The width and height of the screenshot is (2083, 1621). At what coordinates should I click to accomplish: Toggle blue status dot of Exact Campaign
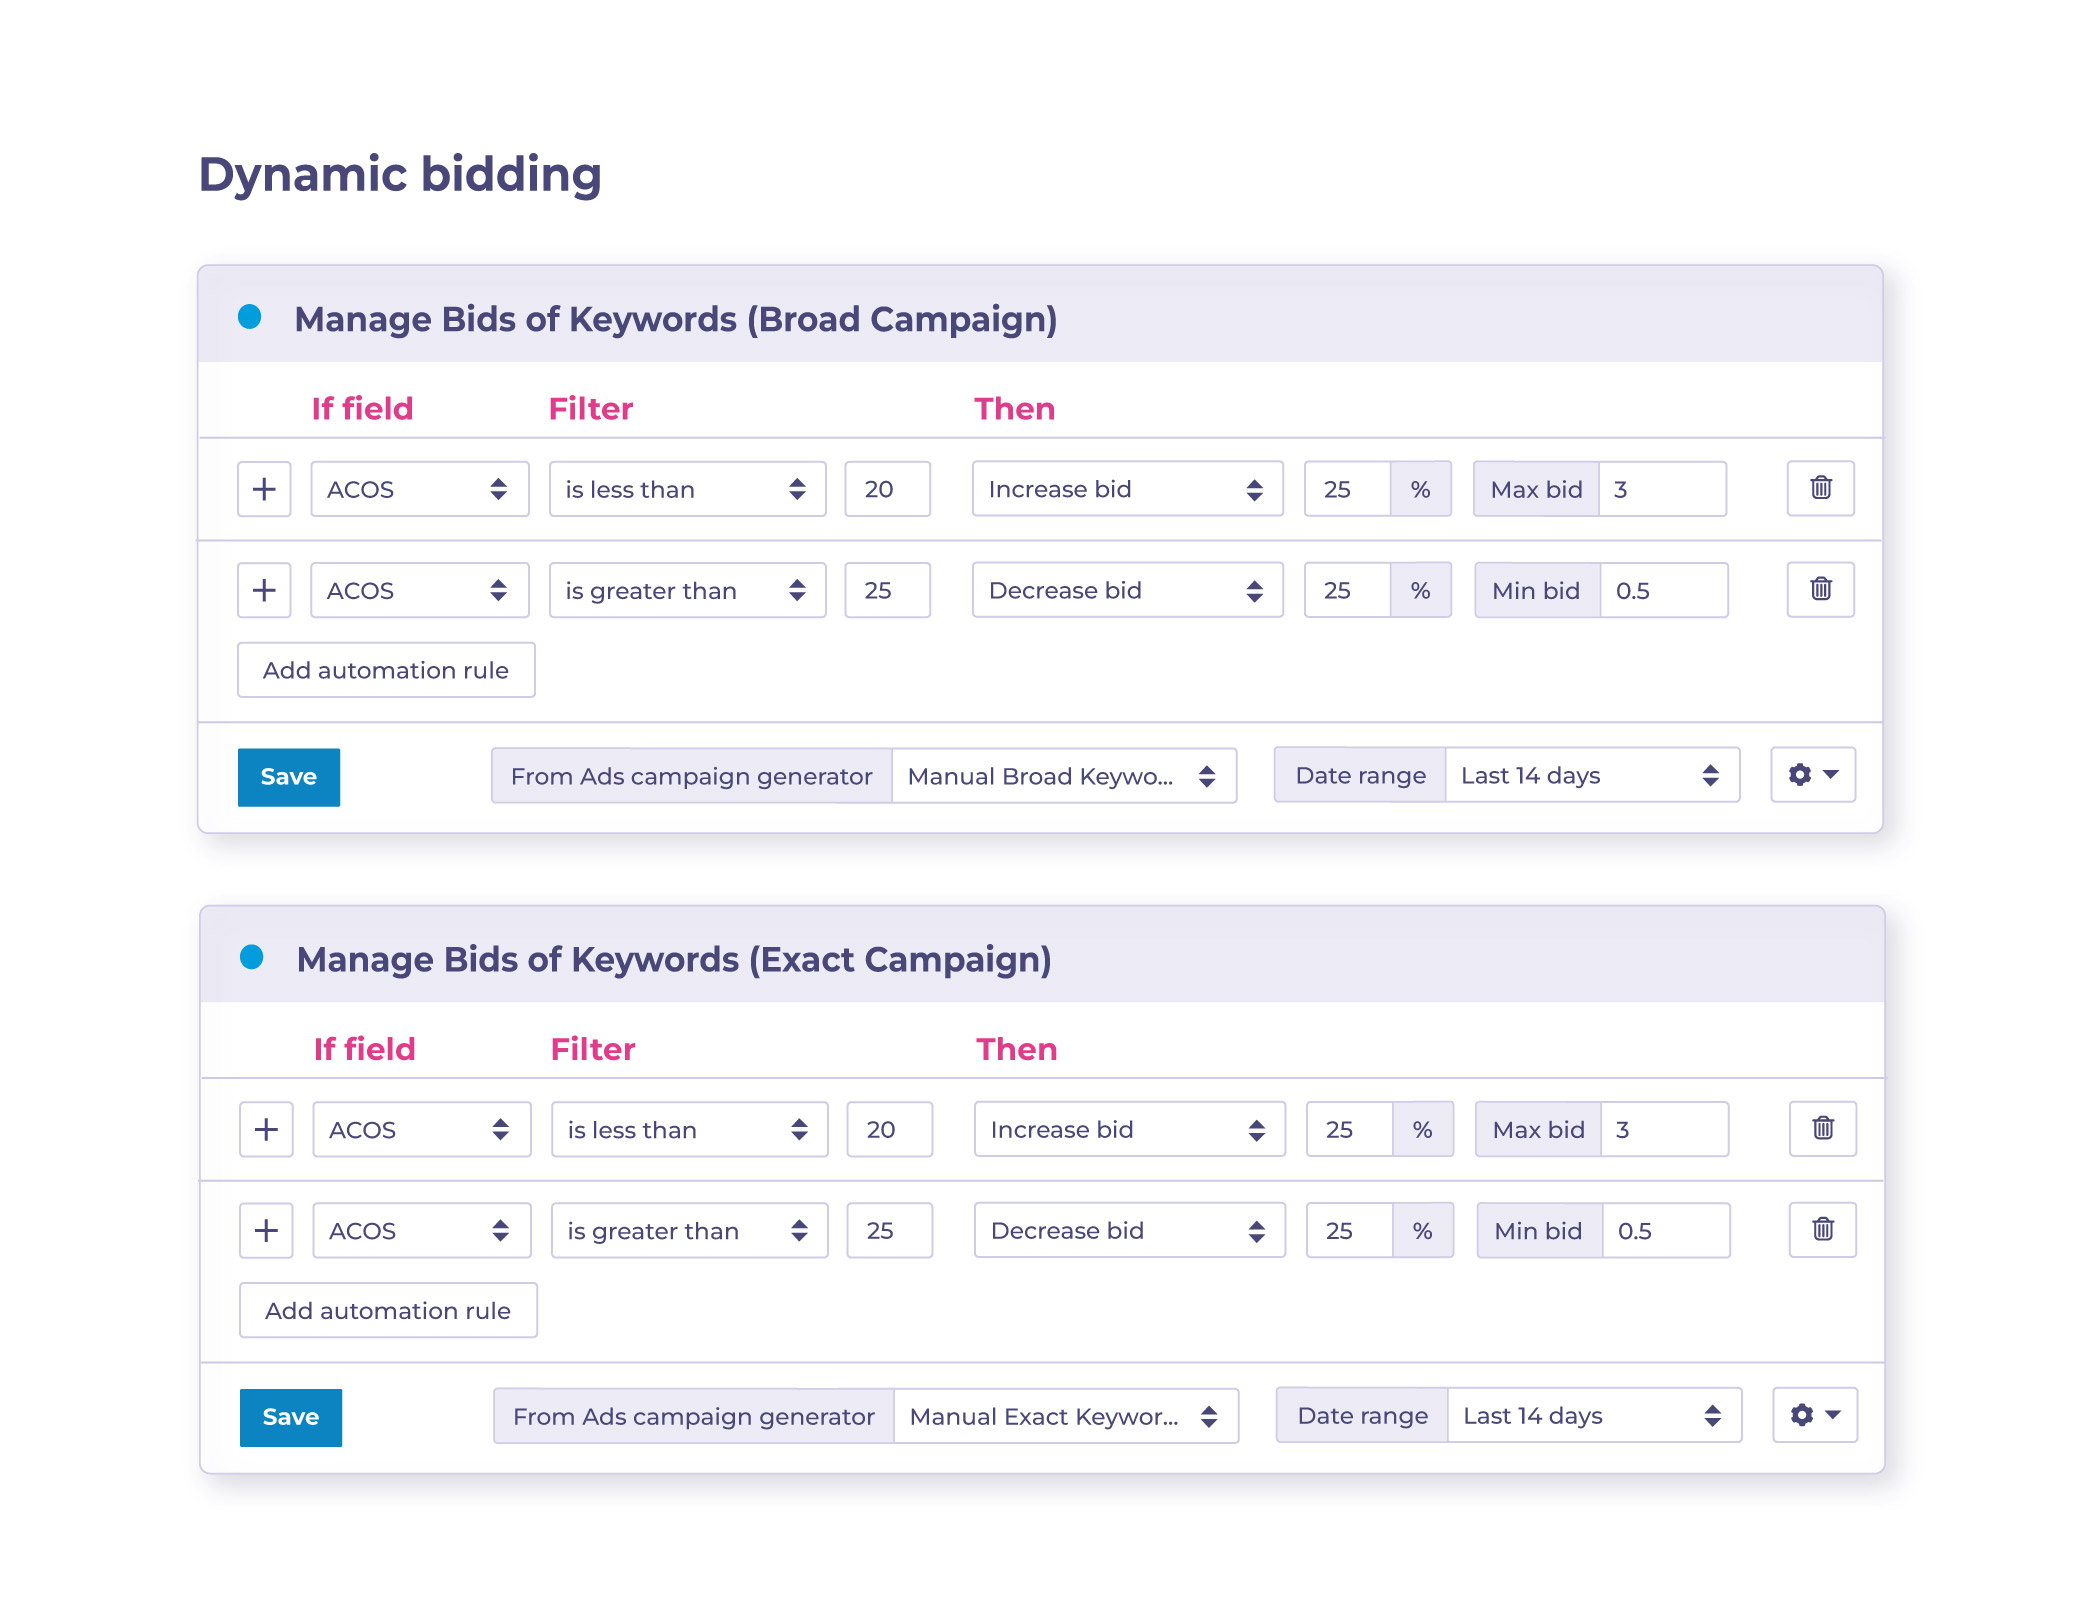point(252,957)
